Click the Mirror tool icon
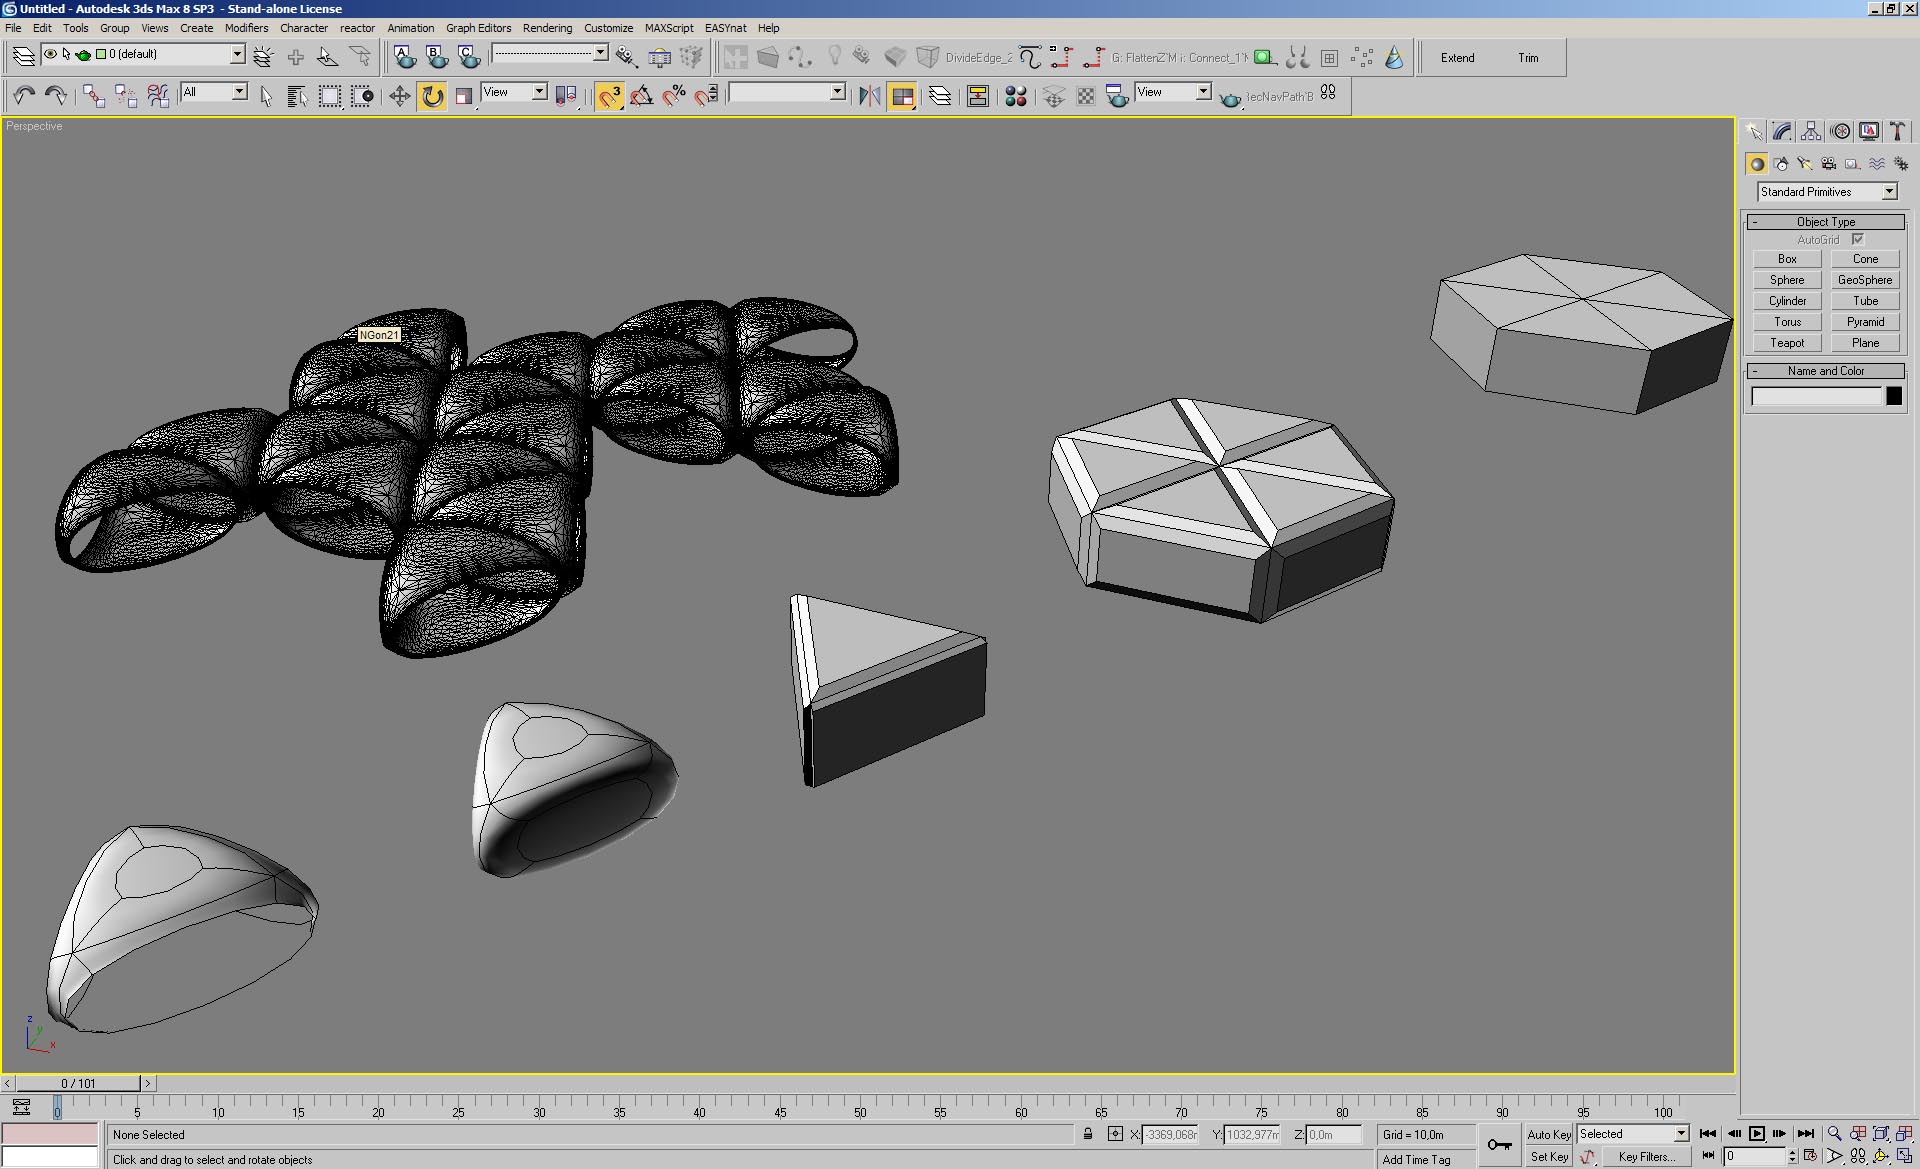The height and width of the screenshot is (1169, 1920). click(870, 96)
